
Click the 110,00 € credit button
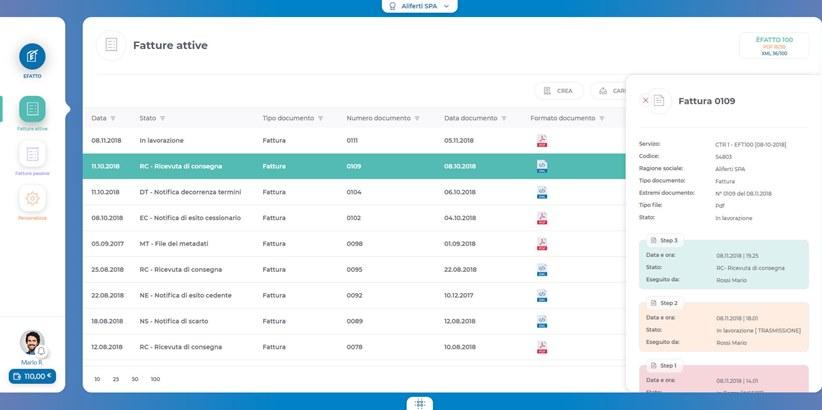32,377
